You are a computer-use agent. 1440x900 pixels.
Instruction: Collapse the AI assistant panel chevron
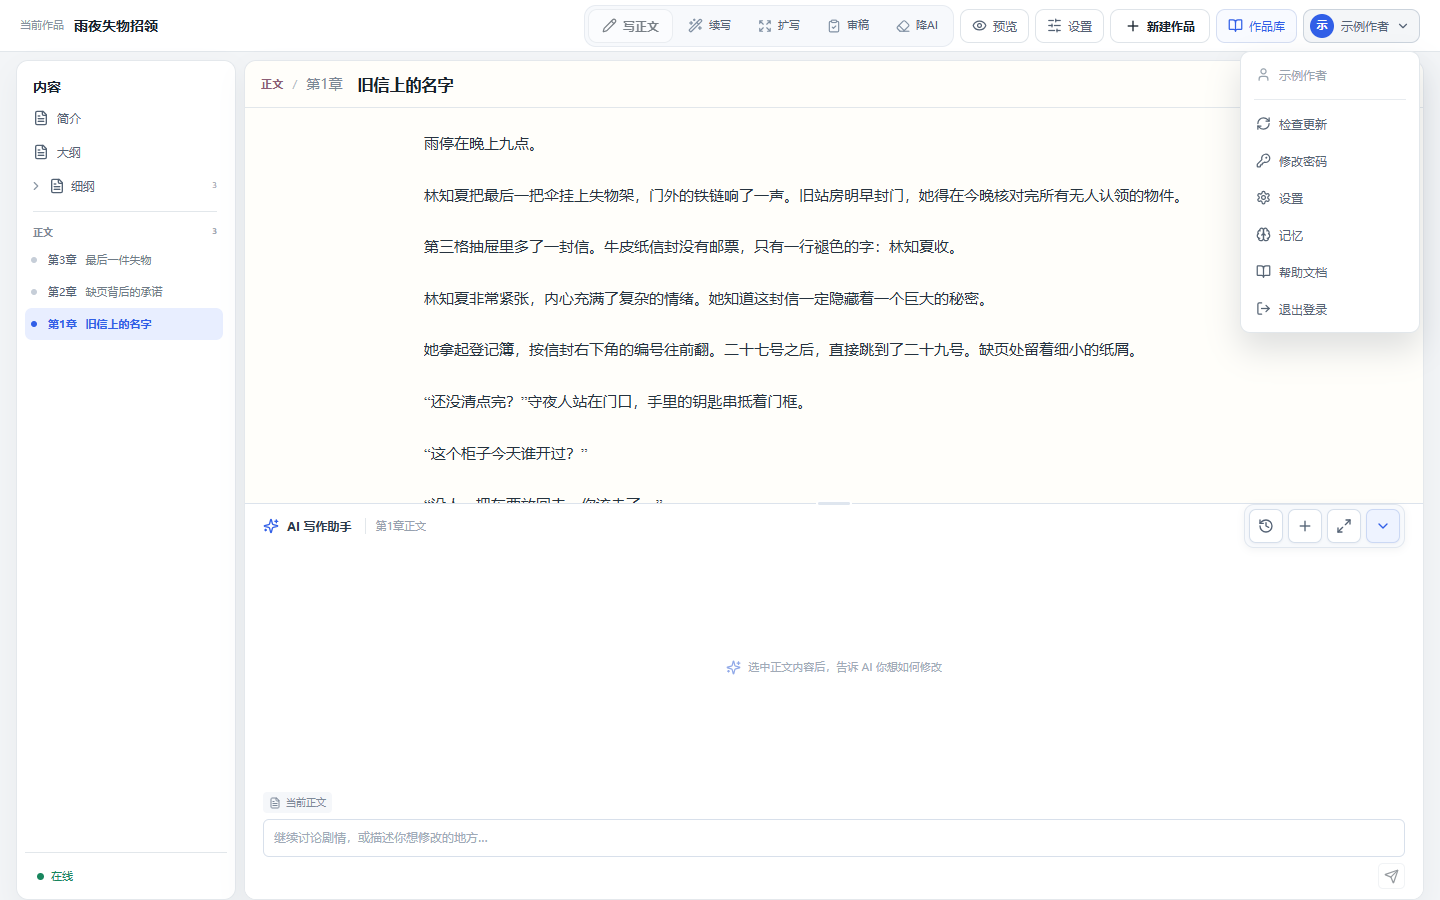pos(1383,526)
